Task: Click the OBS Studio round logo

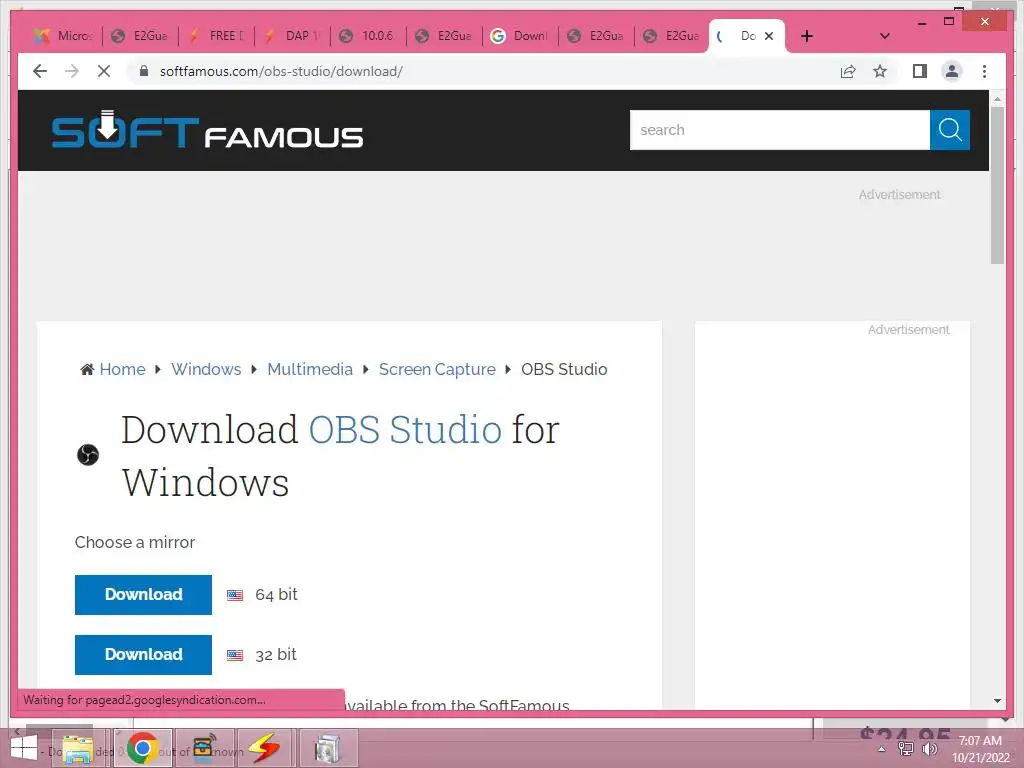Action: pyautogui.click(x=88, y=455)
